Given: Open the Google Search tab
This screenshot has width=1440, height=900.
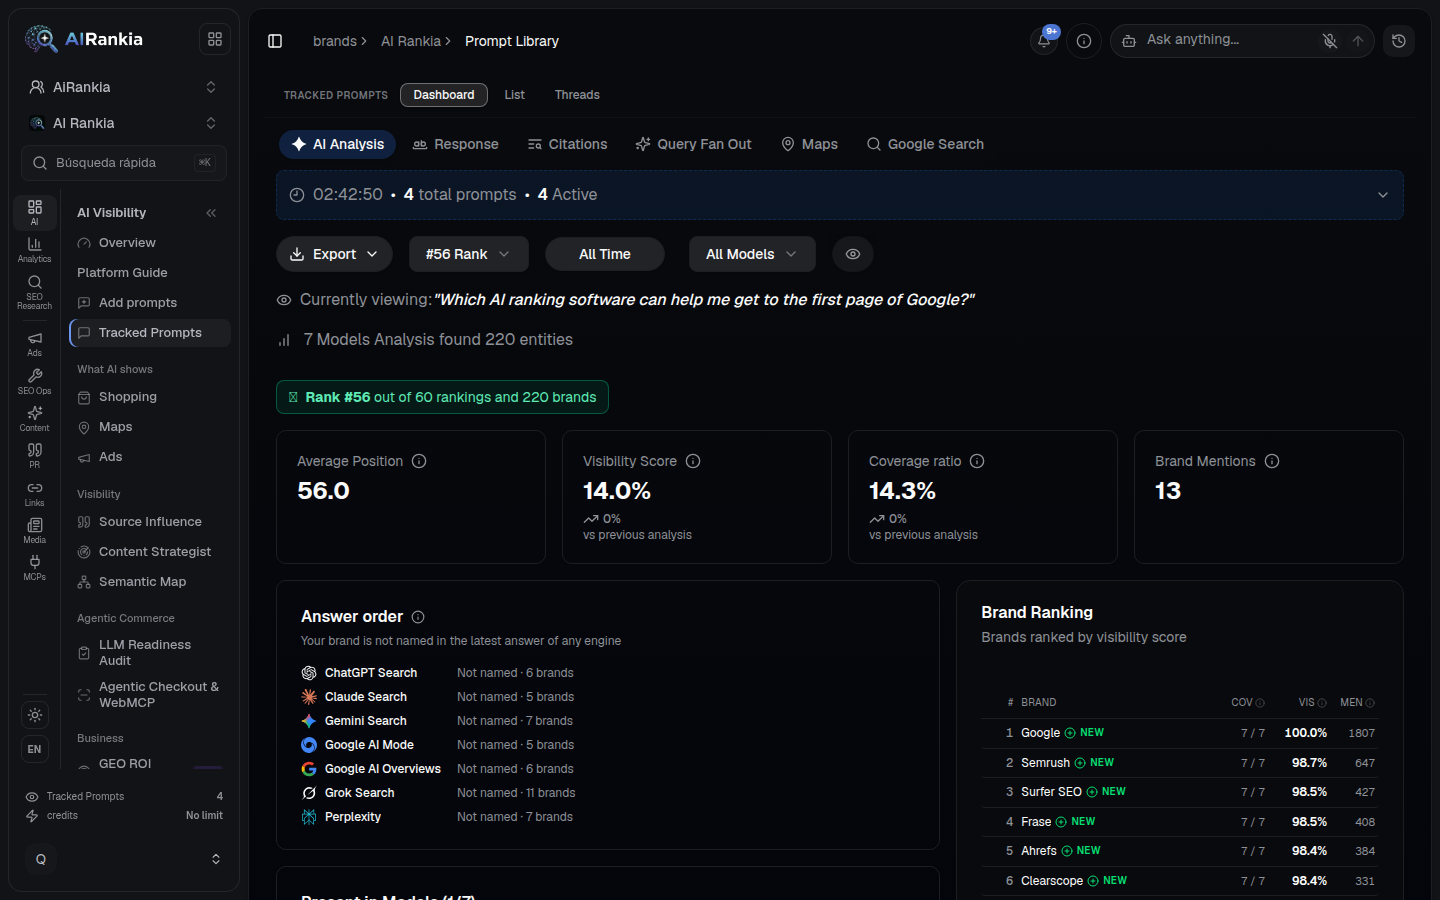Looking at the screenshot, I should tap(925, 144).
